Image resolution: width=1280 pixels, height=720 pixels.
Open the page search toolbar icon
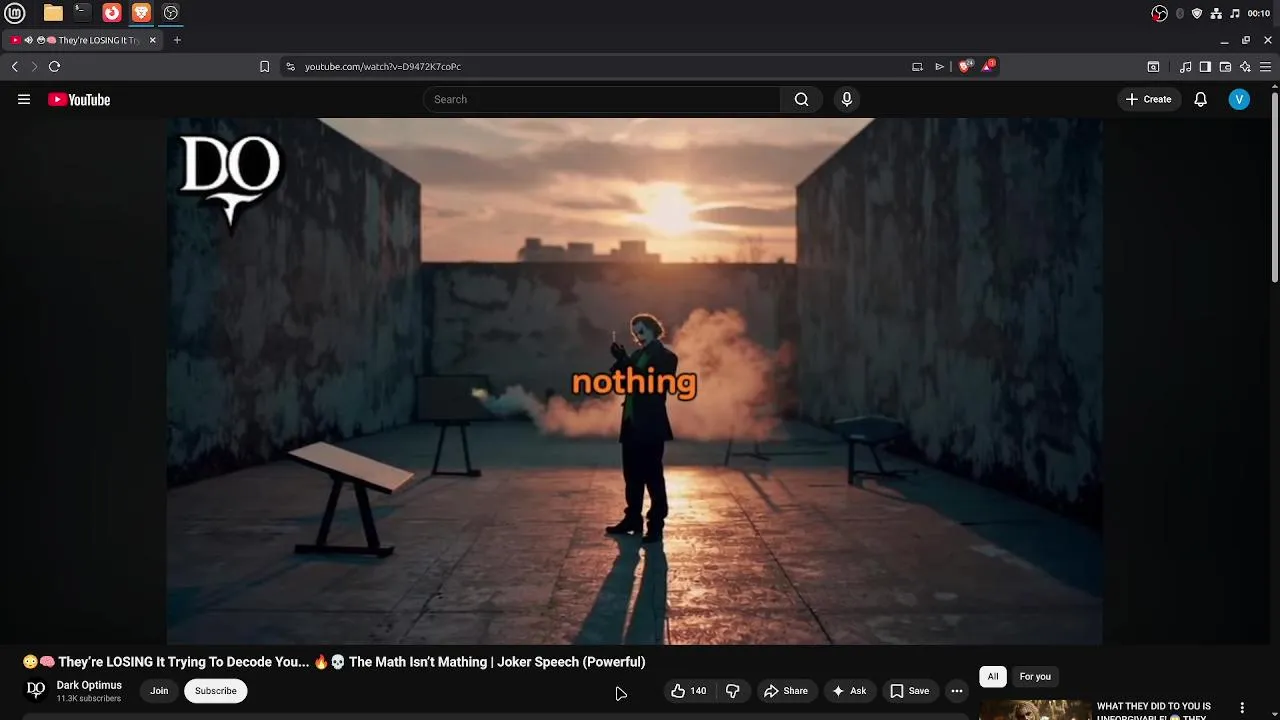[1153, 67]
